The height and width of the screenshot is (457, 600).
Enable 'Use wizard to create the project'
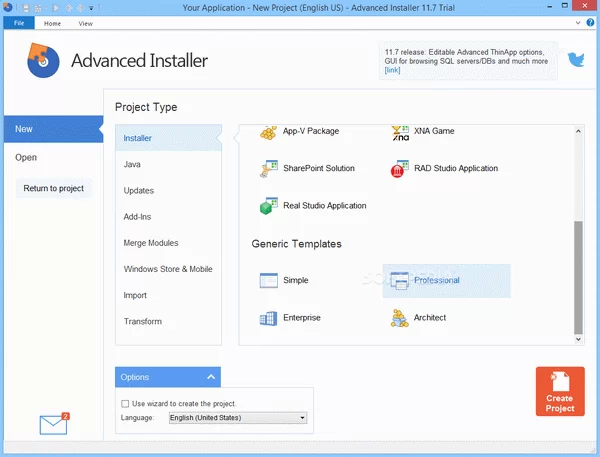pyautogui.click(x=125, y=403)
